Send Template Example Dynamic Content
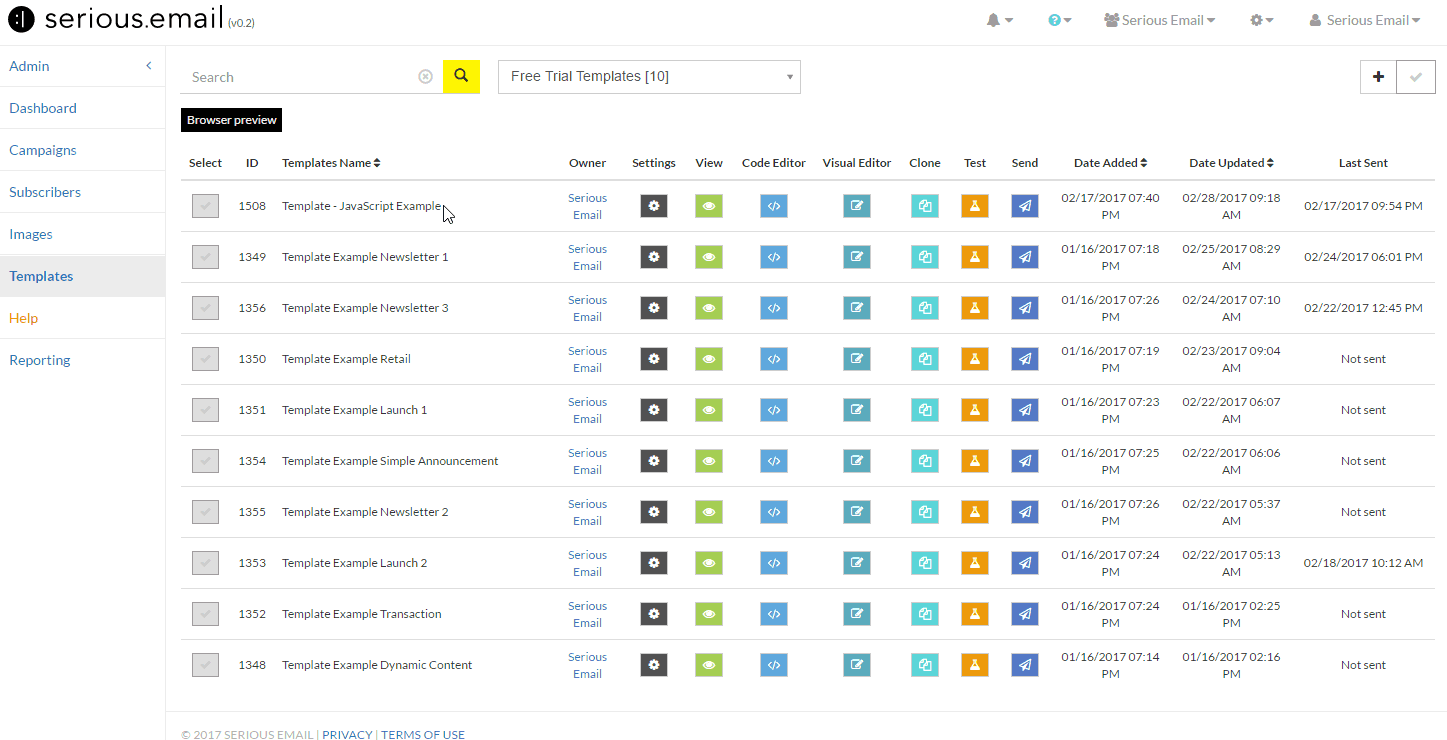 point(1025,665)
